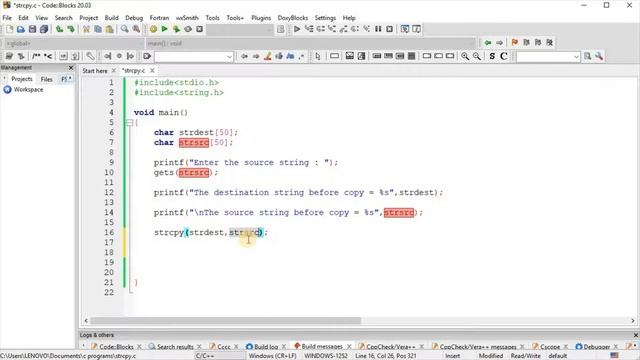Open the Build log tab
640x360 pixels.
click(x=266, y=347)
